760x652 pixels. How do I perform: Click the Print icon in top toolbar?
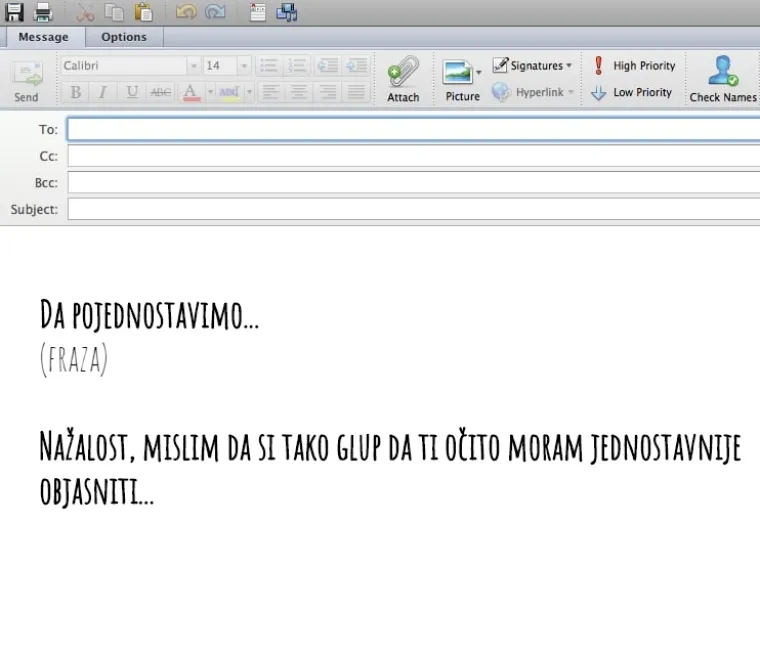coord(43,12)
